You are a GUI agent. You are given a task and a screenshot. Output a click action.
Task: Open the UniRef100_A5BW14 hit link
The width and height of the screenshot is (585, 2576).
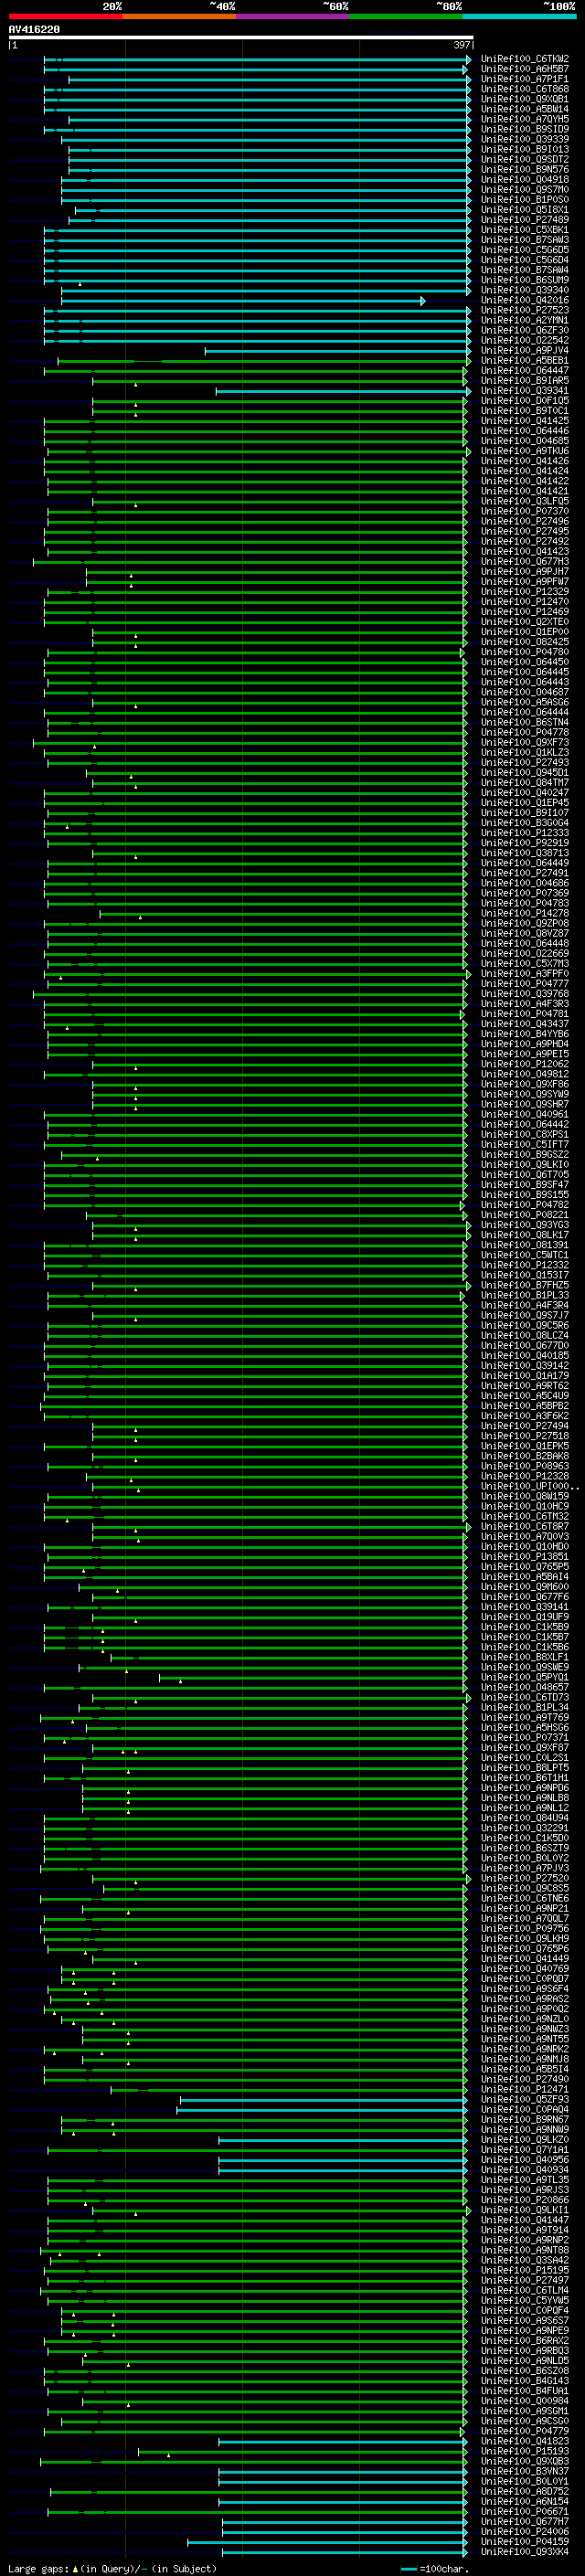(524, 109)
